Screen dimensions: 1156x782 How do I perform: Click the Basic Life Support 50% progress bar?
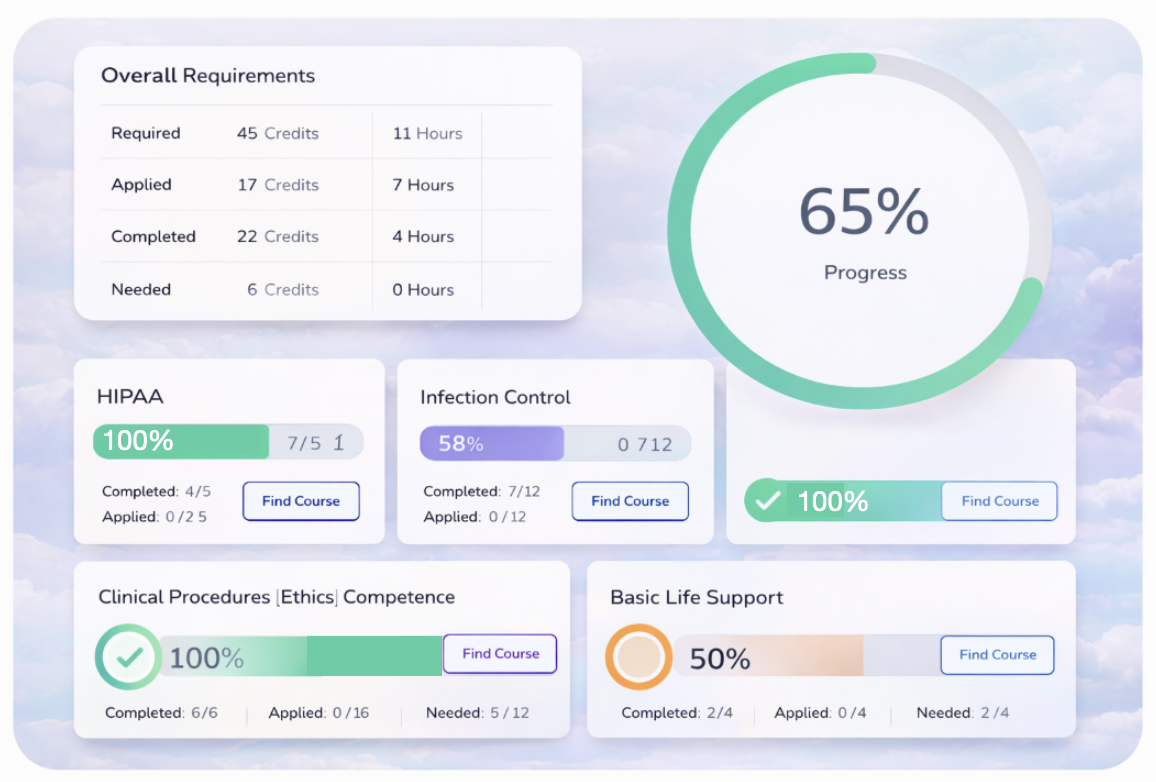click(807, 656)
